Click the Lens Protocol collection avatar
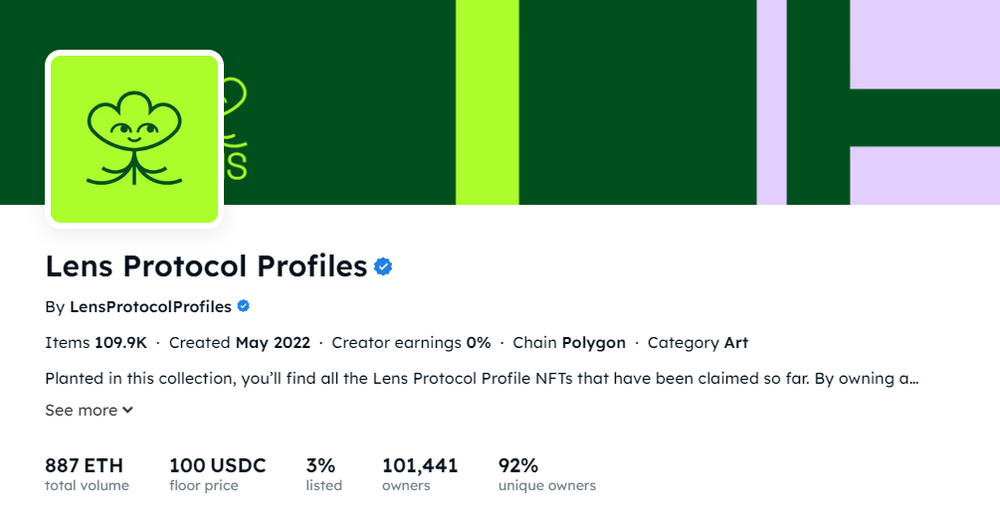The height and width of the screenshot is (522, 1000). coord(134,139)
